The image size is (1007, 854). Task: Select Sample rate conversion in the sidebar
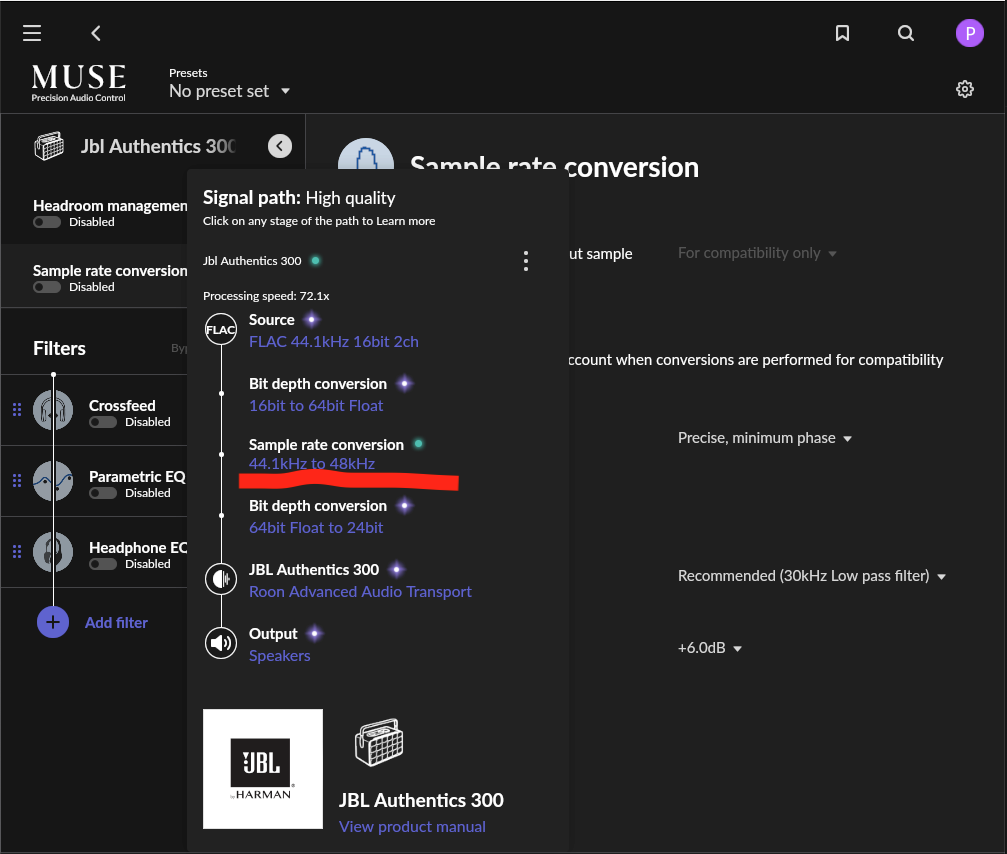point(109,271)
